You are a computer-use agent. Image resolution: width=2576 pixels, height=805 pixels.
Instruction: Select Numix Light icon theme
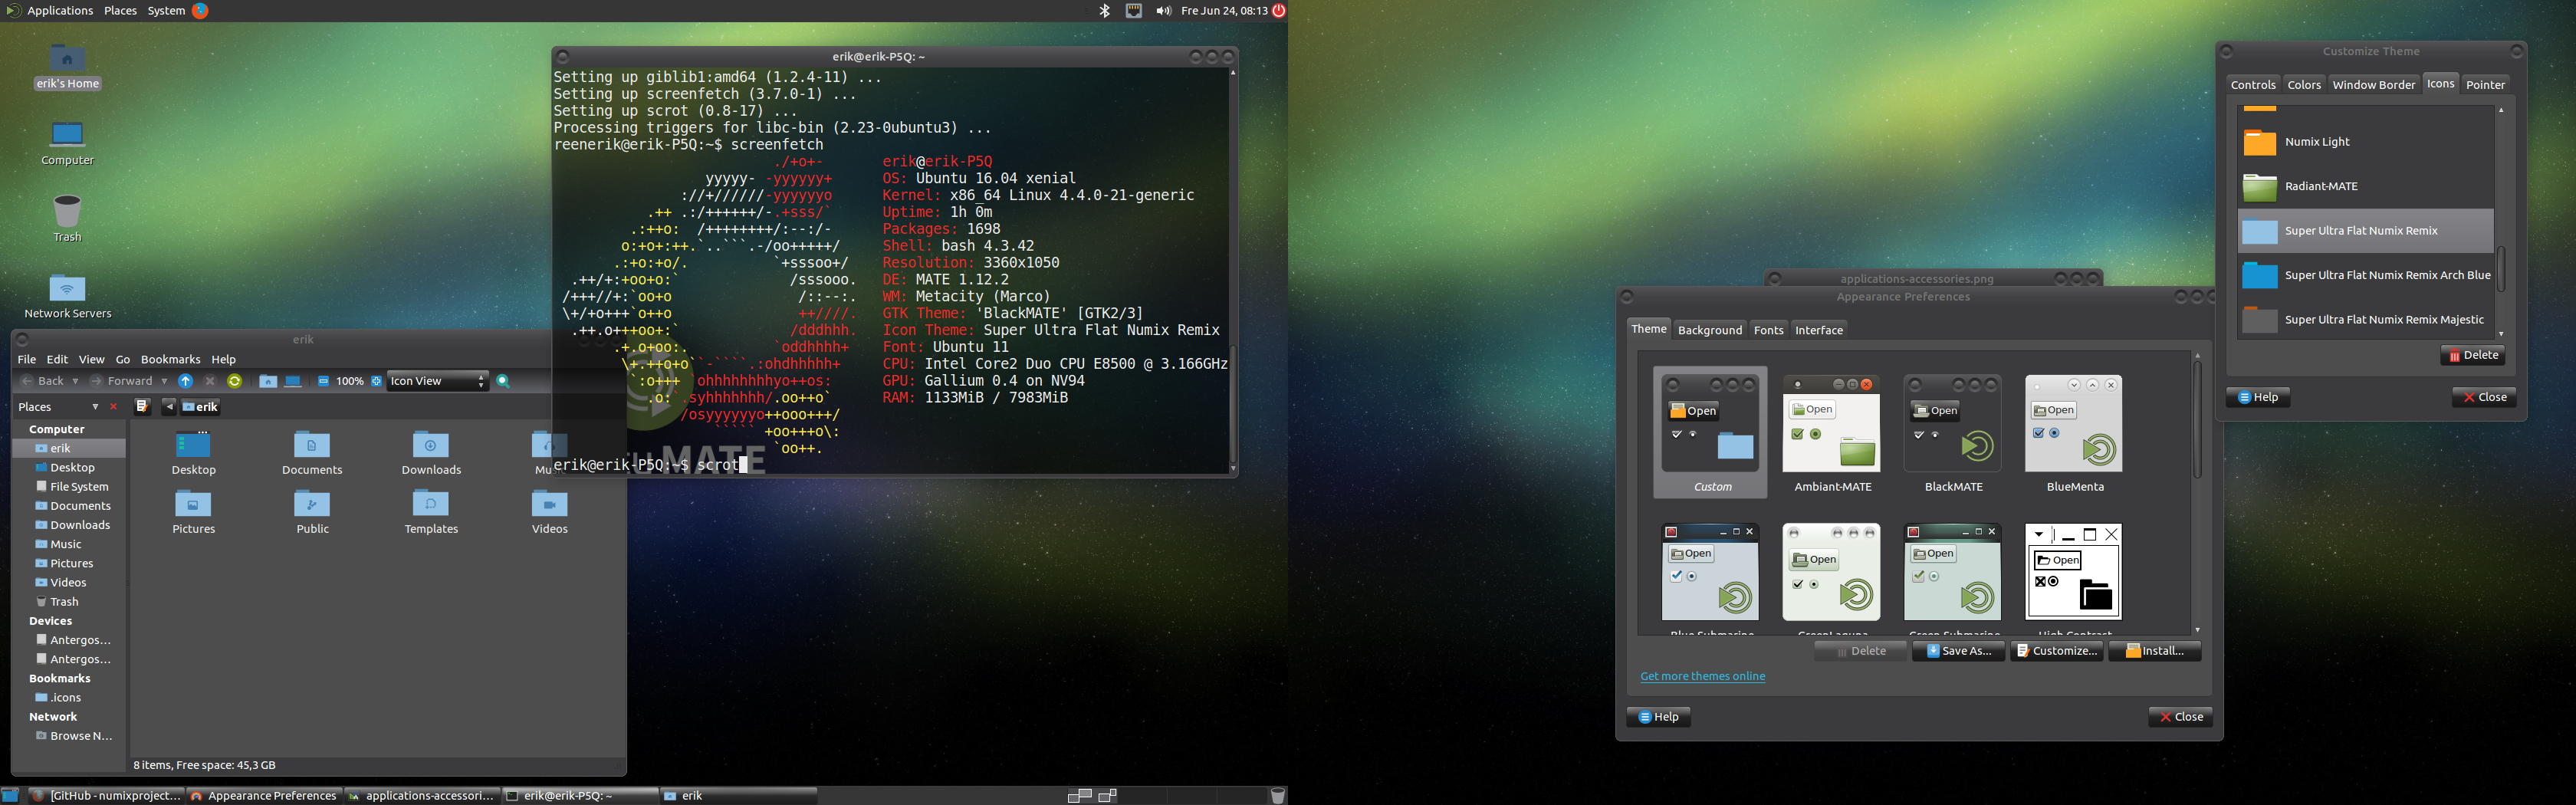point(2365,142)
